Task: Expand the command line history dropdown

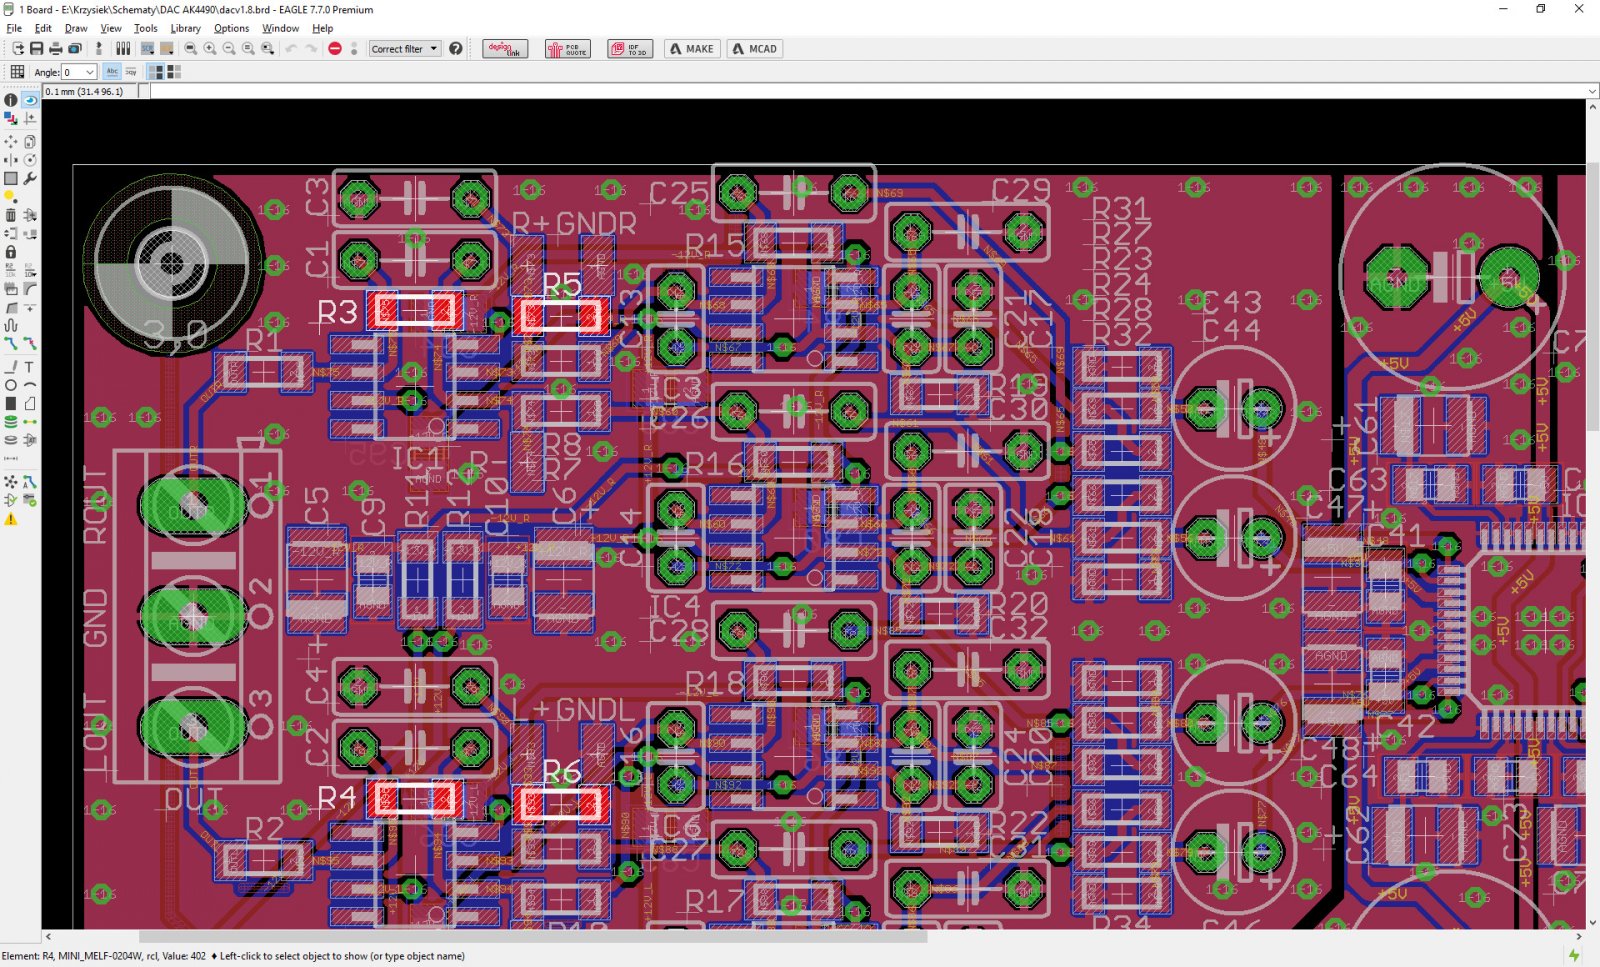Action: (x=1591, y=91)
